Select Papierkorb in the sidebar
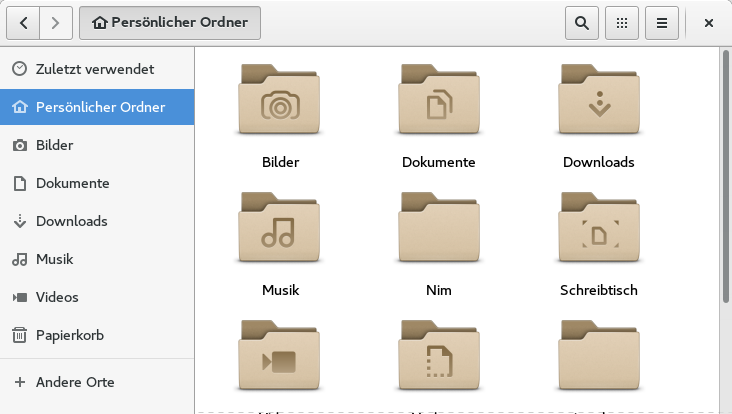 tap(70, 335)
